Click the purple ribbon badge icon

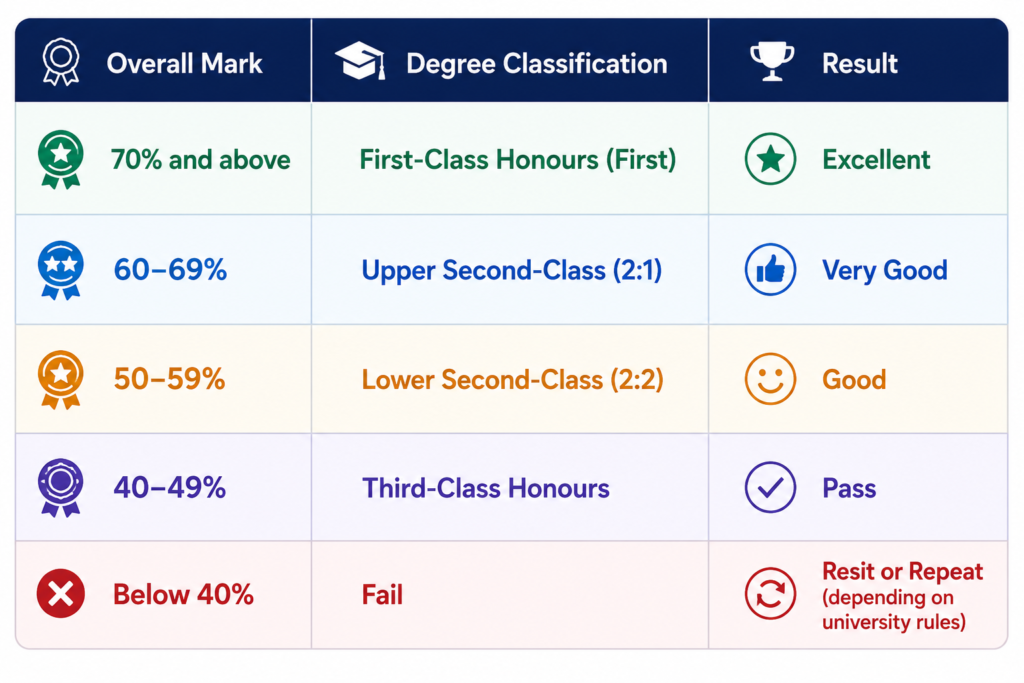coord(61,487)
